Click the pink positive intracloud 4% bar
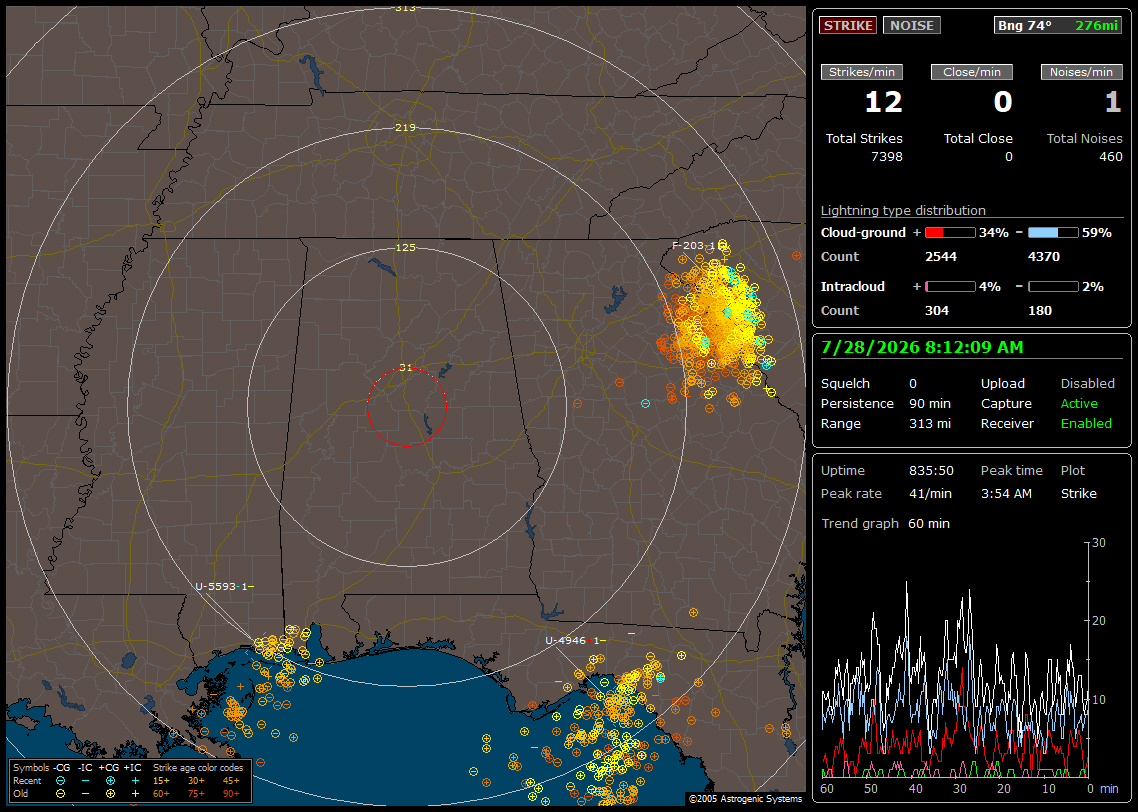 [950, 287]
